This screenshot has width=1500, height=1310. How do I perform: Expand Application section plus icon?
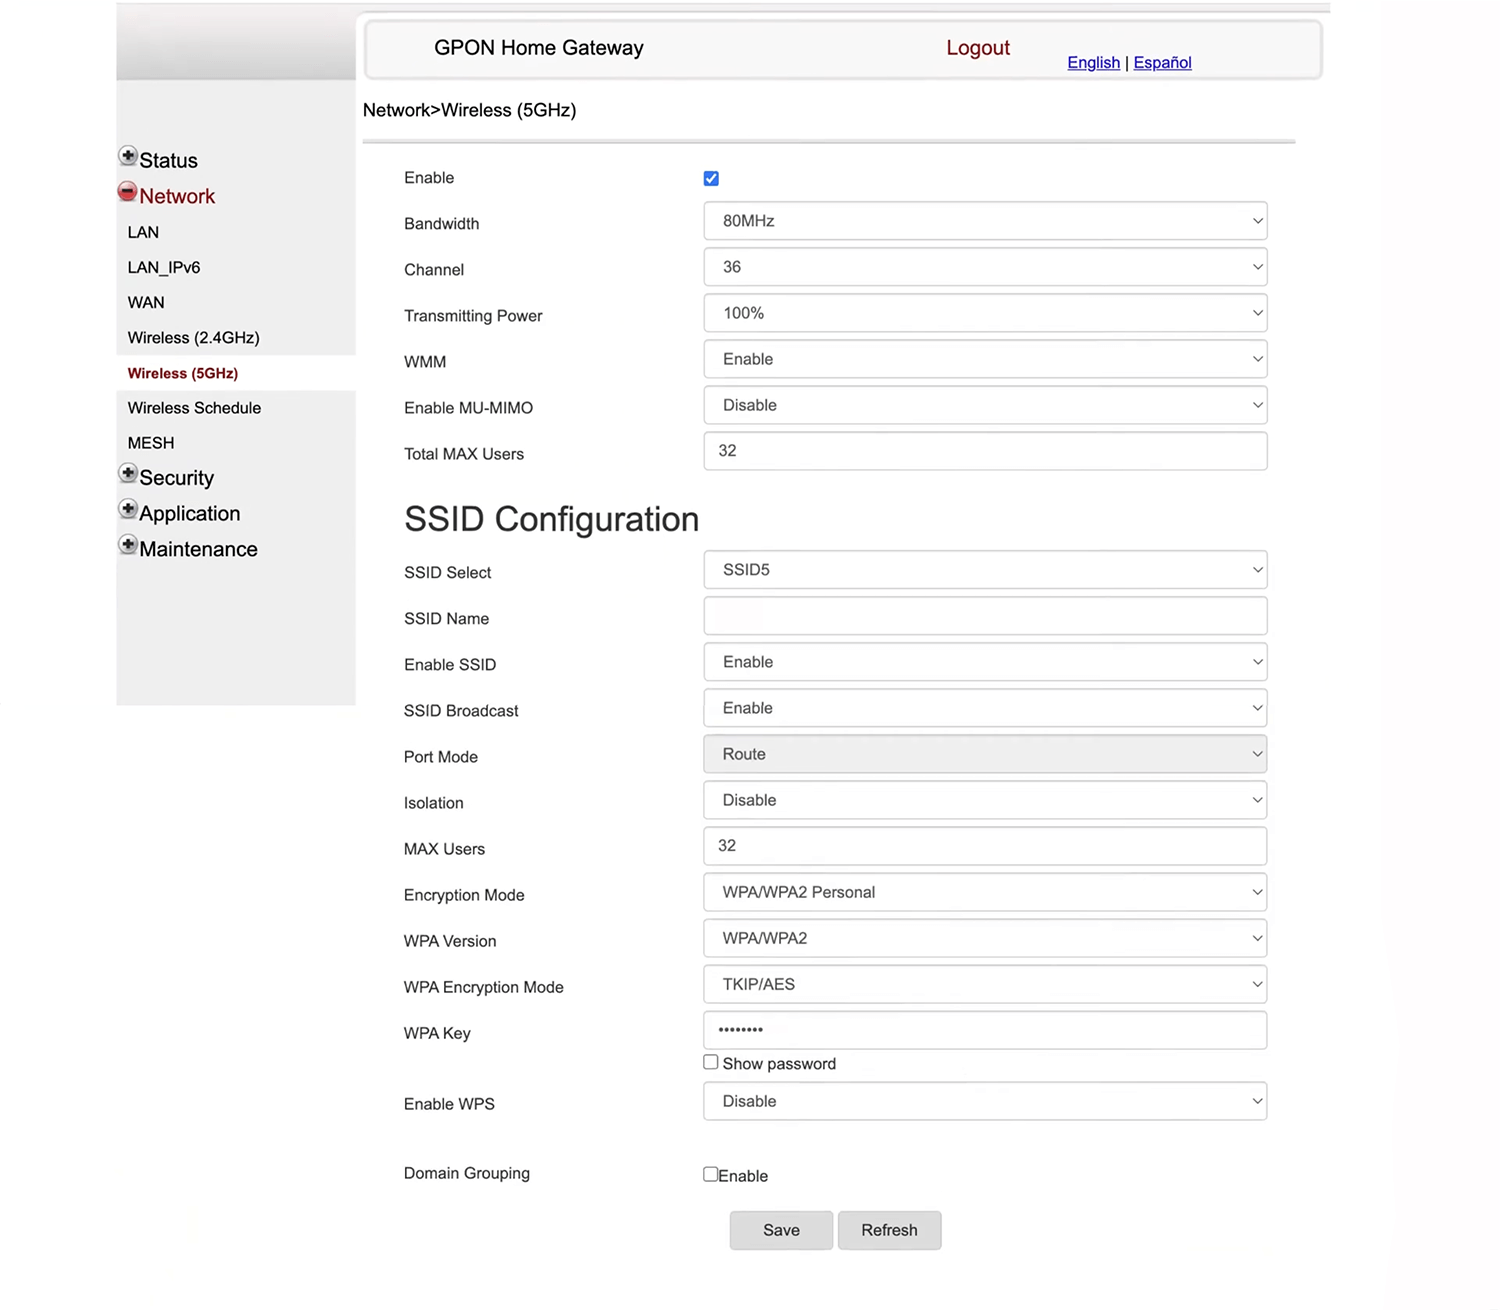[x=128, y=509]
